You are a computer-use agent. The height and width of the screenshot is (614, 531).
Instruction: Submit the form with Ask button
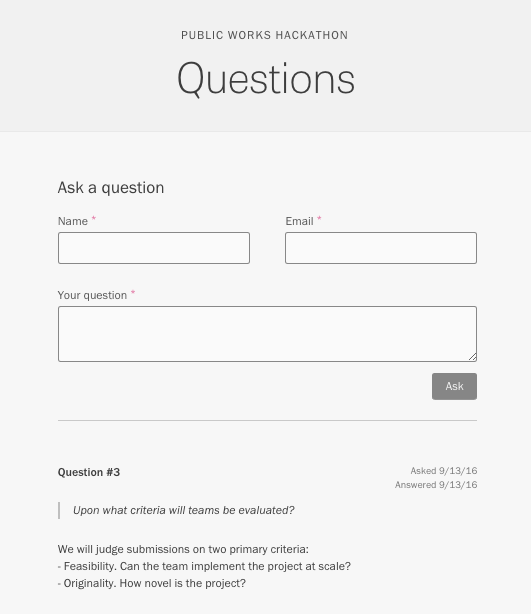454,386
